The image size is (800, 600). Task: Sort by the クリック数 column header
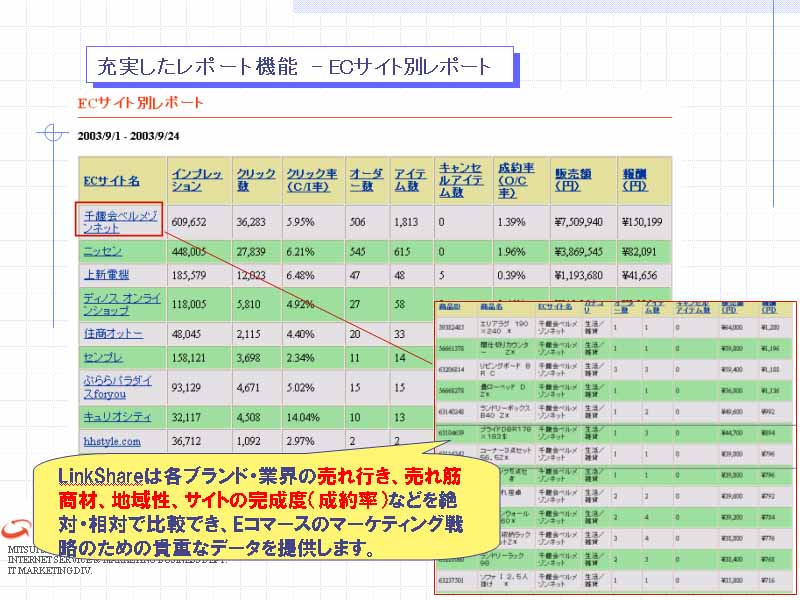click(256, 180)
